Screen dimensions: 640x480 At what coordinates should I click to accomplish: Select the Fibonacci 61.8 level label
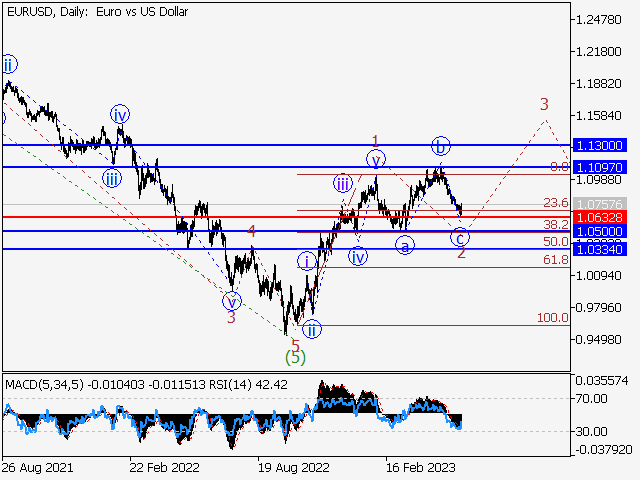click(x=556, y=260)
